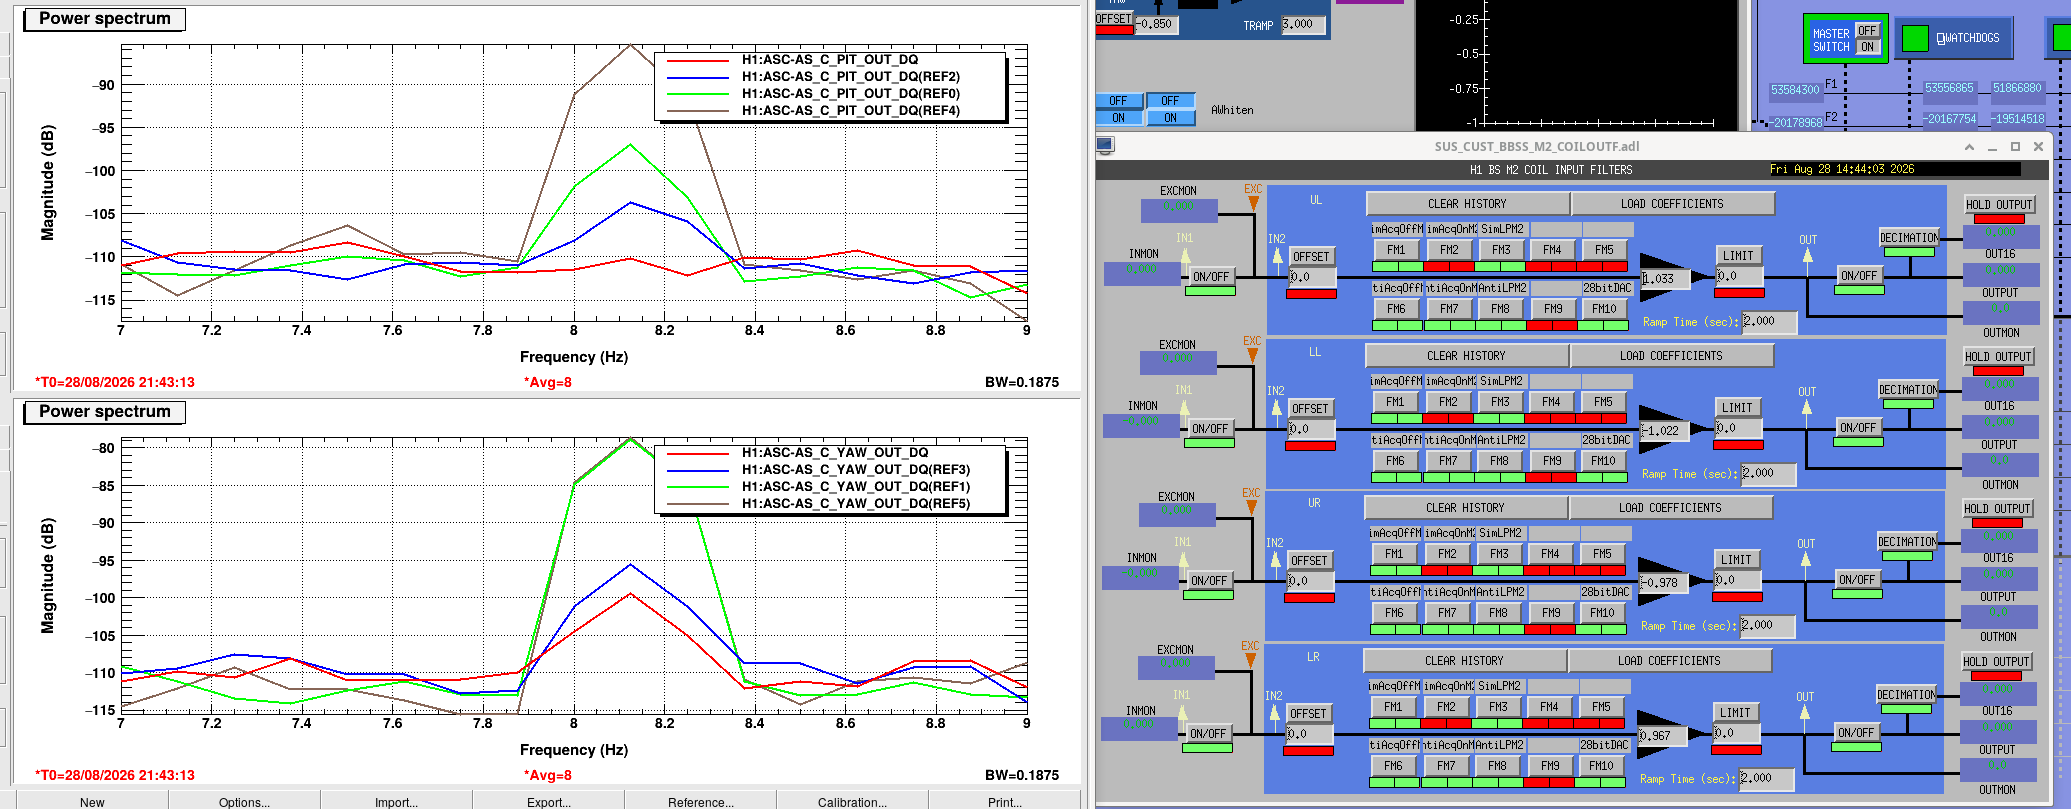Click LOAD COEFFICIENTS for the LL filter
2071x809 pixels.
tap(1671, 356)
